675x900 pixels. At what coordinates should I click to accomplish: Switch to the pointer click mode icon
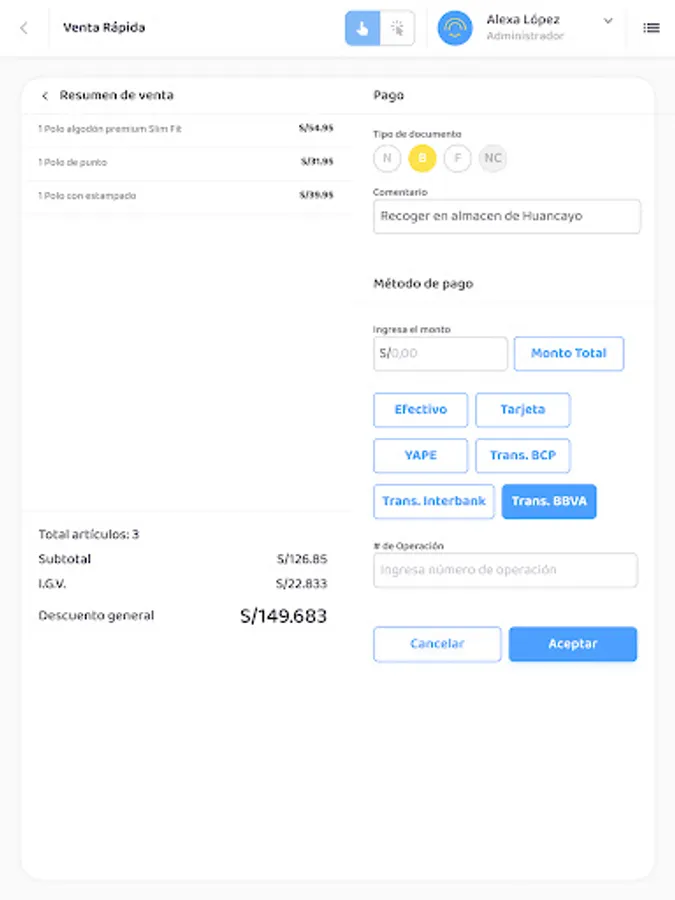[397, 28]
